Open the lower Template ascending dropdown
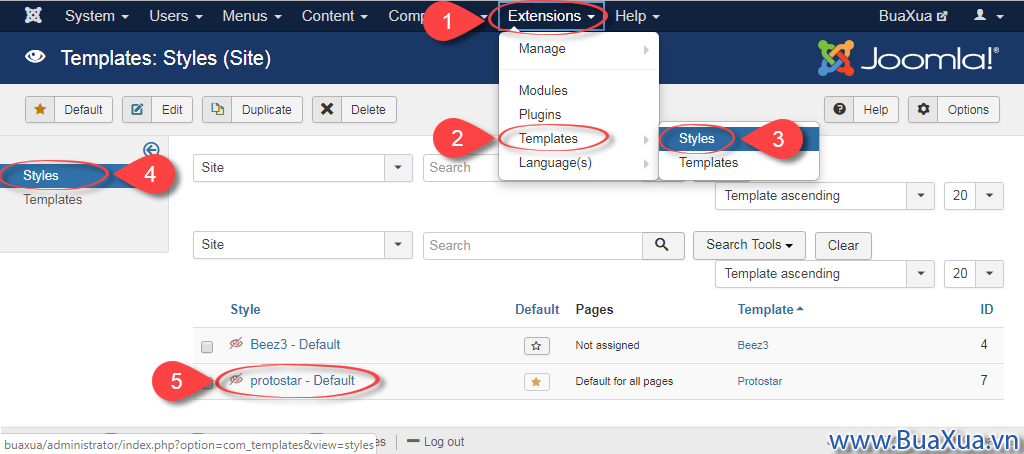Image resolution: width=1024 pixels, height=454 pixels. [x=824, y=274]
